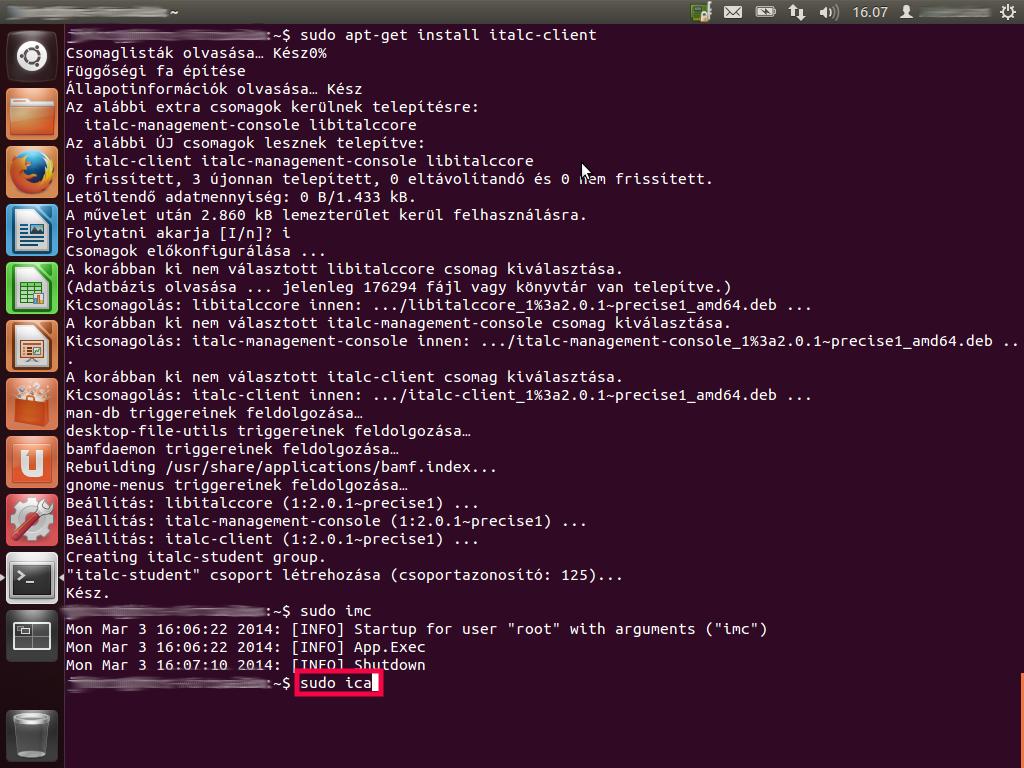The image size is (1024, 768).
Task: Click 'man-db triggereinek feldolgozása…' line
Action: click(214, 413)
